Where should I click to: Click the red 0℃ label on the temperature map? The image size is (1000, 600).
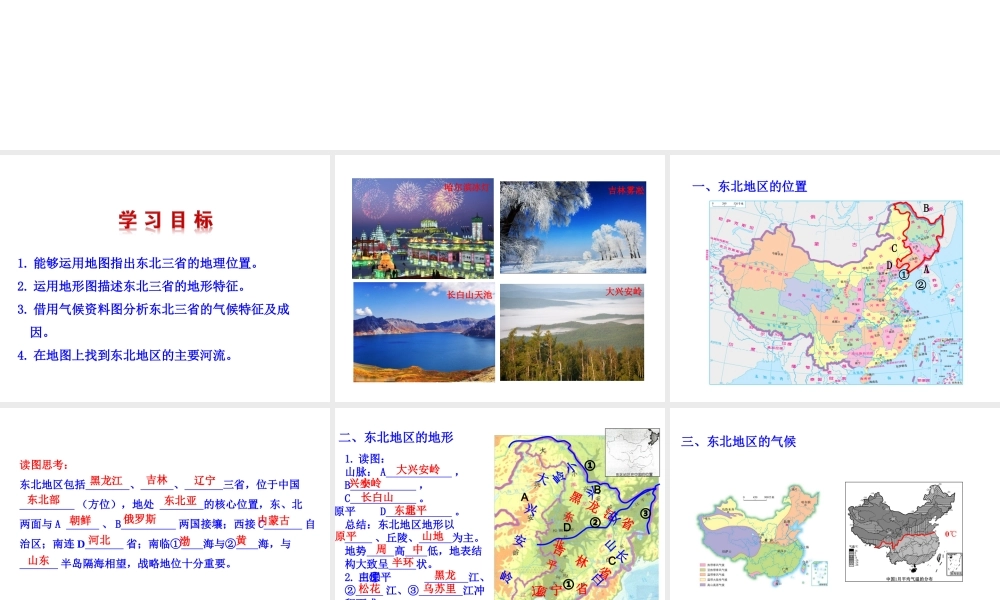click(950, 534)
